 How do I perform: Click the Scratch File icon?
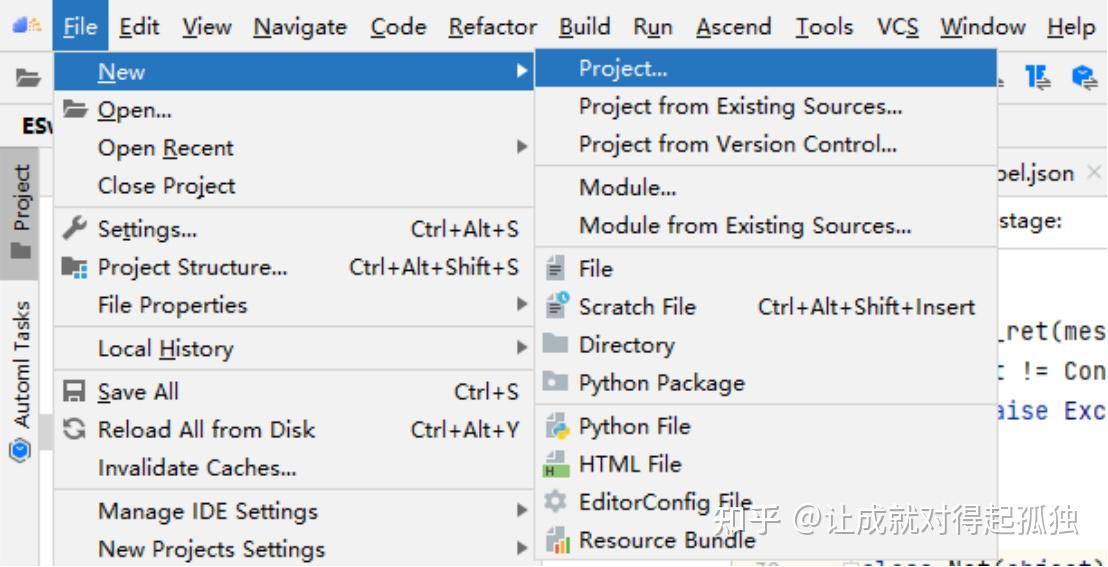pos(556,307)
